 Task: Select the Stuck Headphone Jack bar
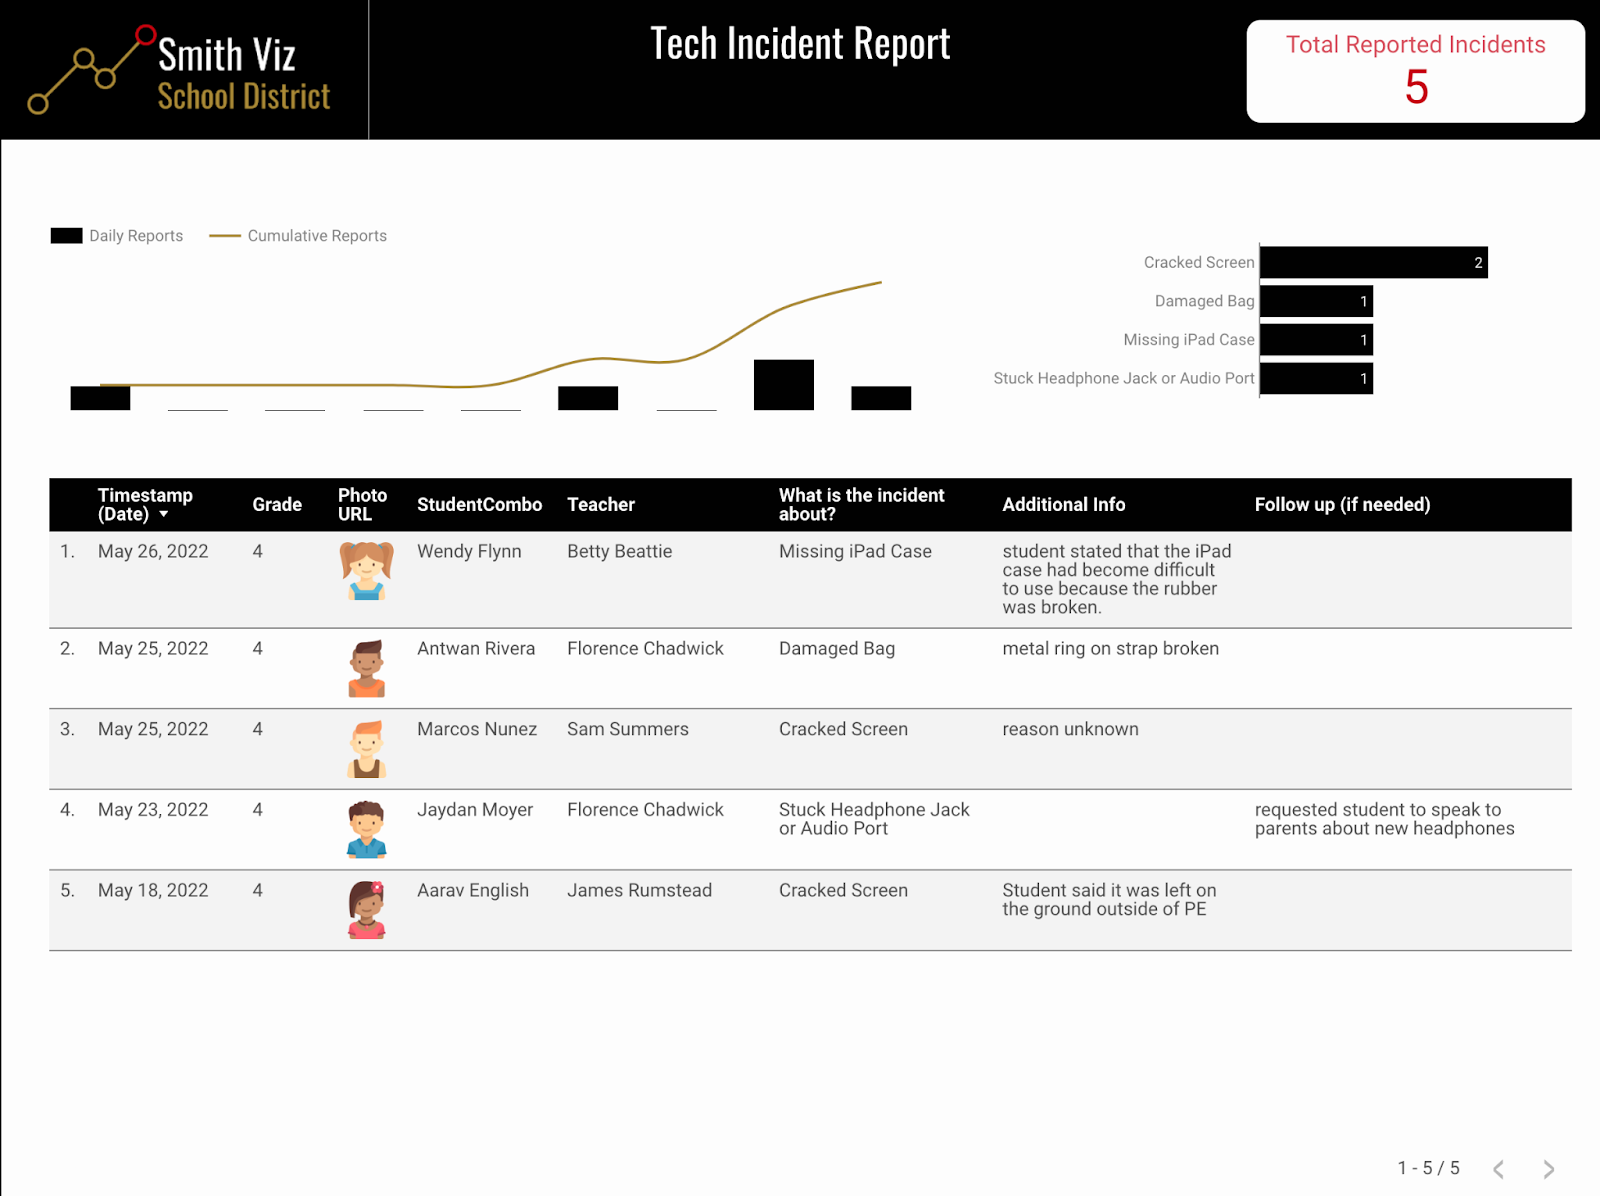tap(1316, 378)
